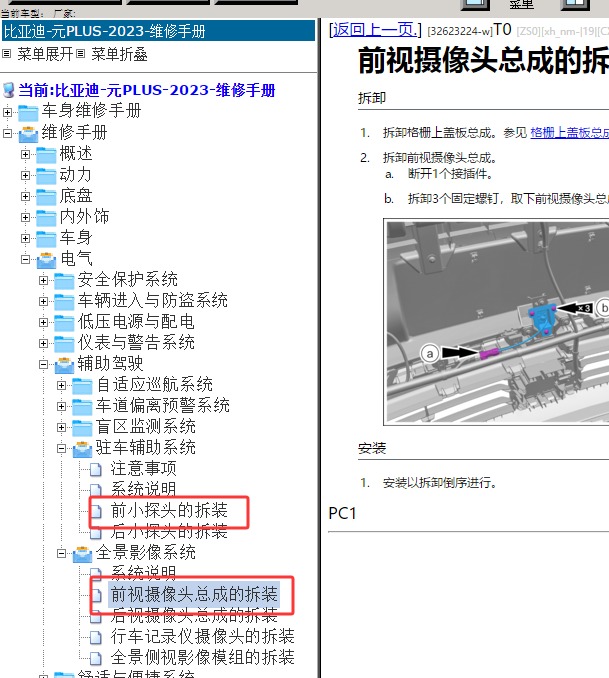Click the open folder icon beside 辅助驾驶
The image size is (609, 678).
click(x=64, y=365)
